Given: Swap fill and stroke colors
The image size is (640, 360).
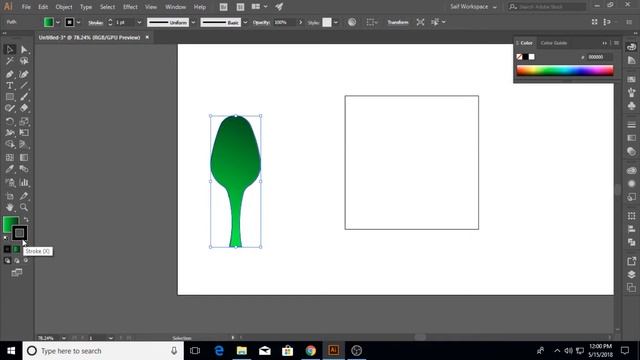Looking at the screenshot, I should [26, 220].
